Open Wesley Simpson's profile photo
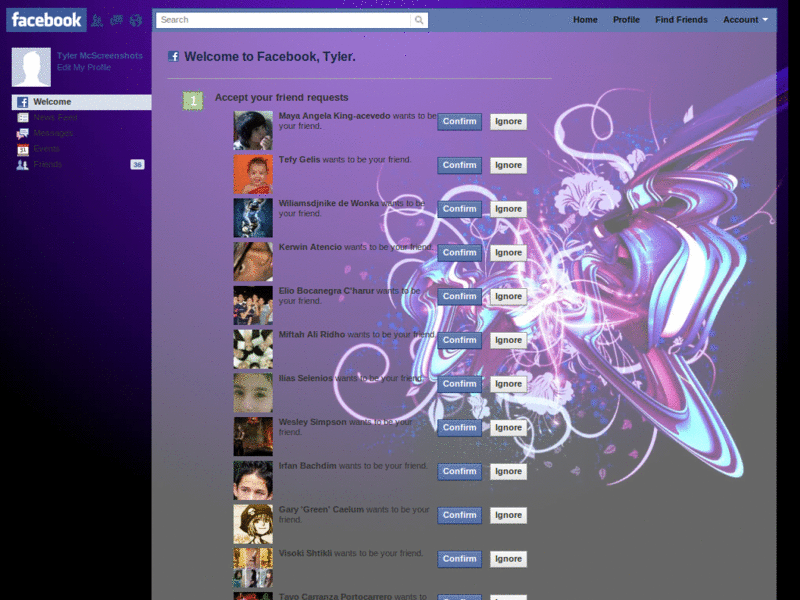 pyautogui.click(x=253, y=437)
